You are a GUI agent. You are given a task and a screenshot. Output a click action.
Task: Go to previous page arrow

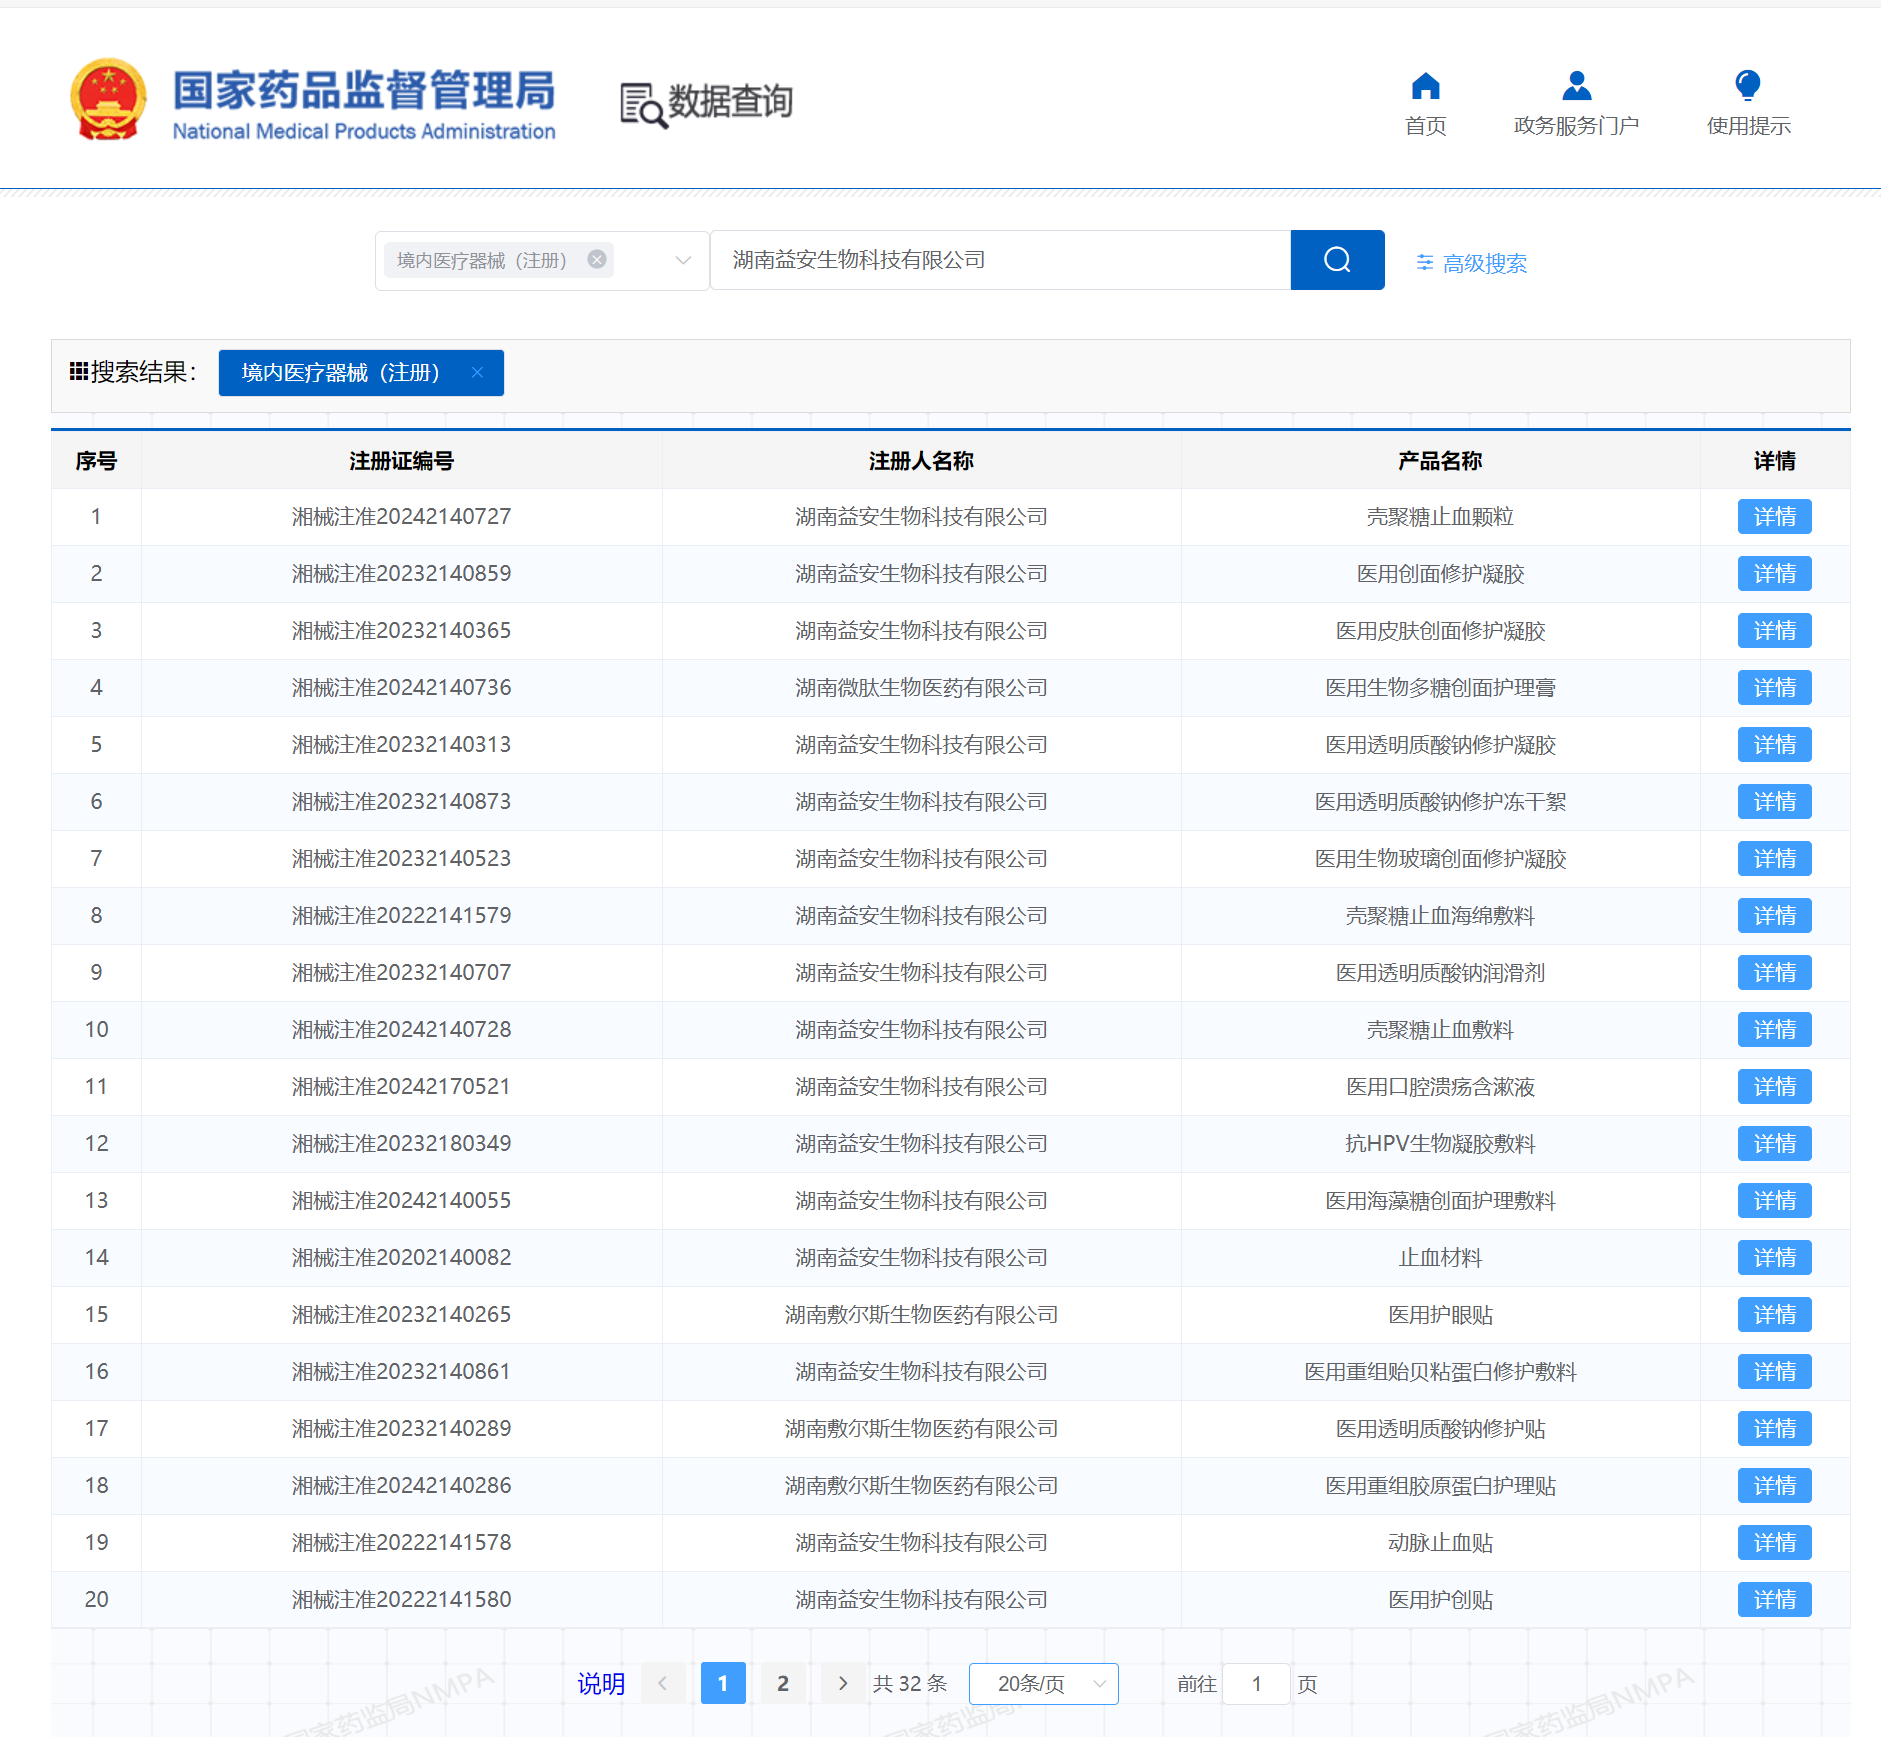click(x=663, y=1684)
